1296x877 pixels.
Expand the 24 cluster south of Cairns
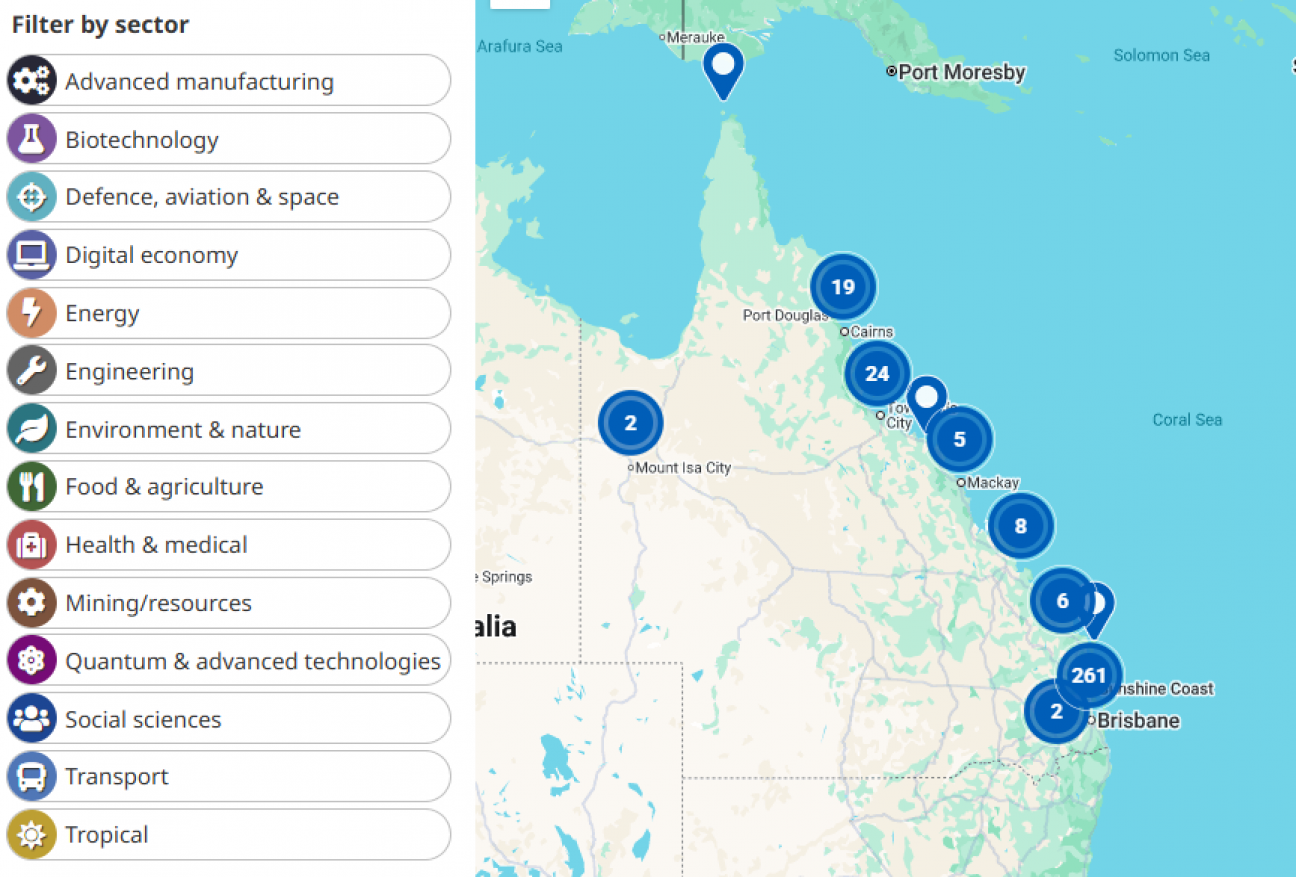[877, 373]
